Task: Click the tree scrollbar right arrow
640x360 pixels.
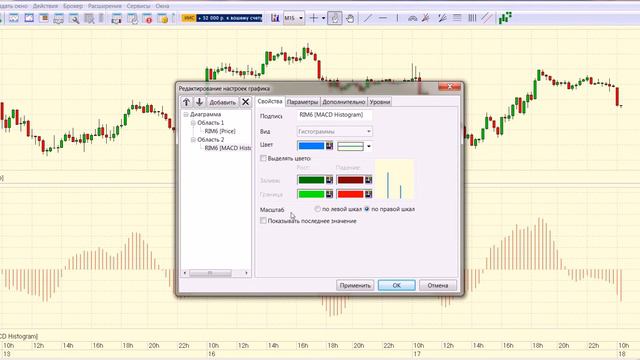Action: 246,273
